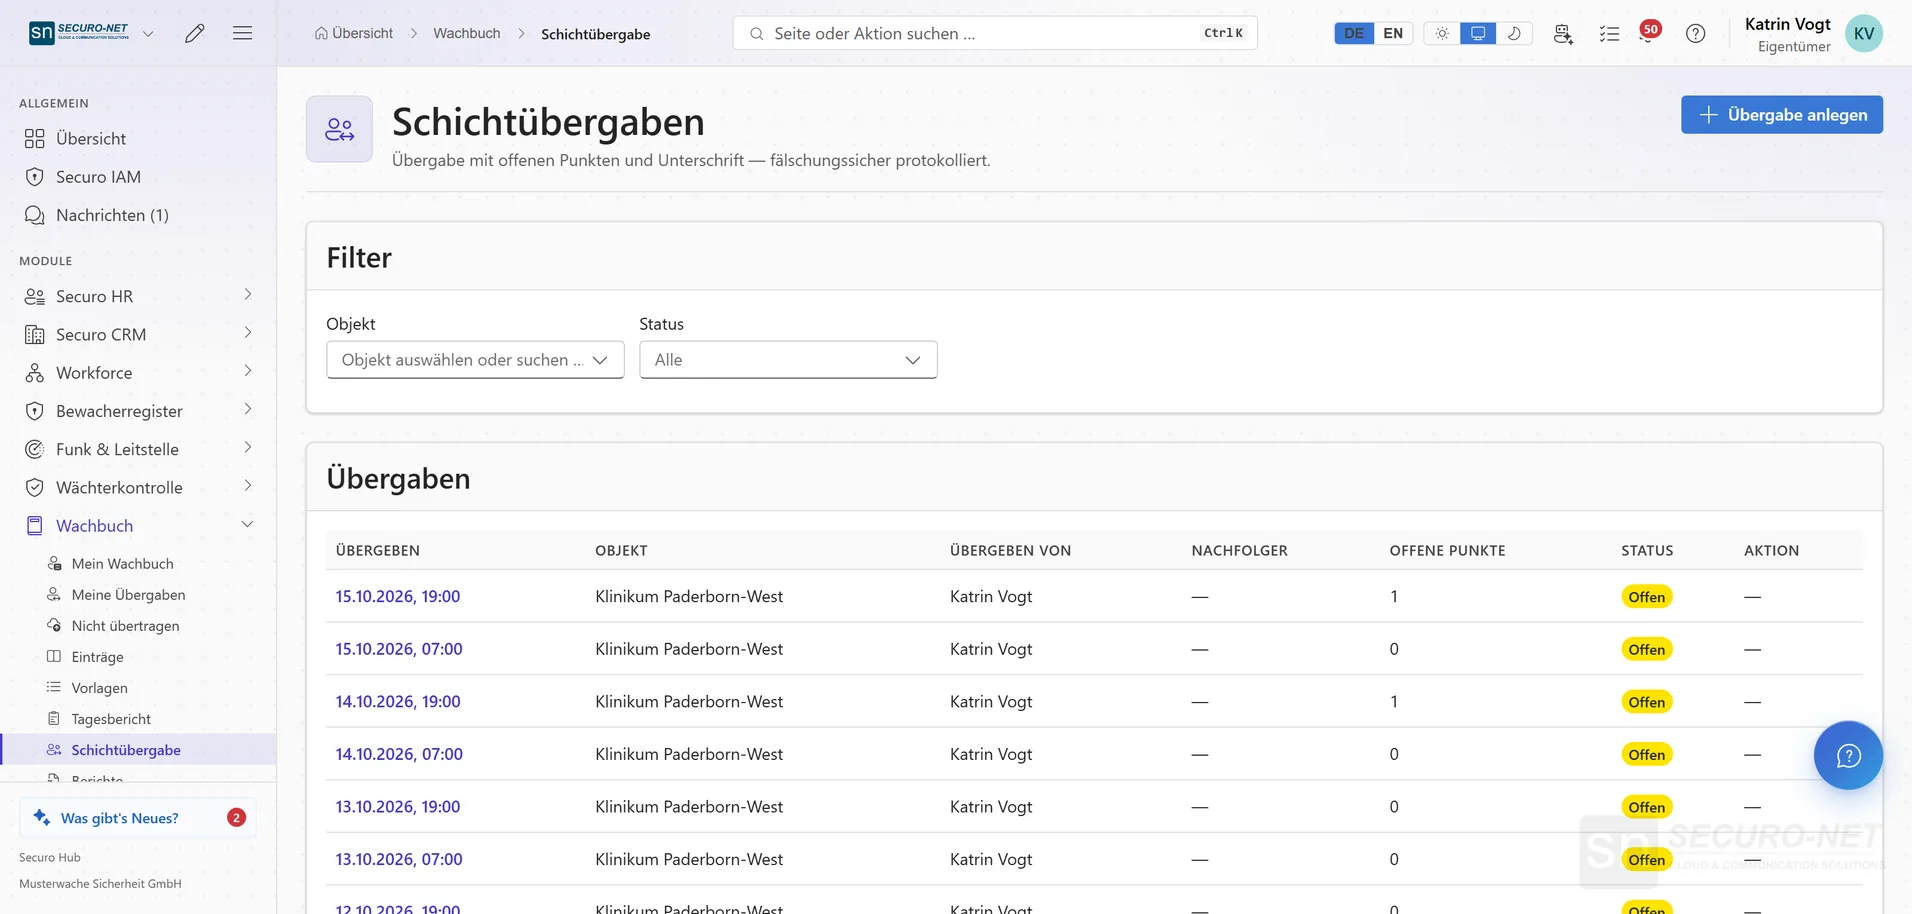This screenshot has height=914, width=1912.
Task: Expand Workforce module
Action: [x=138, y=372]
